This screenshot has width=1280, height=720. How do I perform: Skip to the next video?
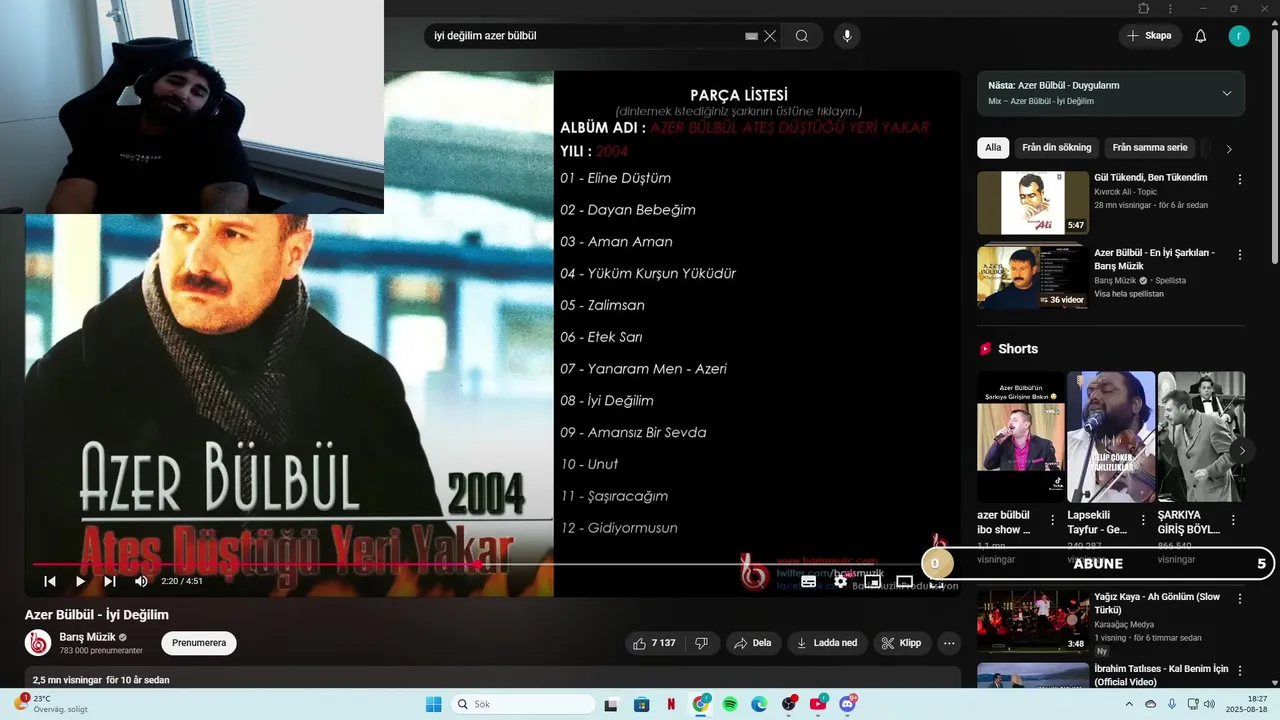(110, 581)
